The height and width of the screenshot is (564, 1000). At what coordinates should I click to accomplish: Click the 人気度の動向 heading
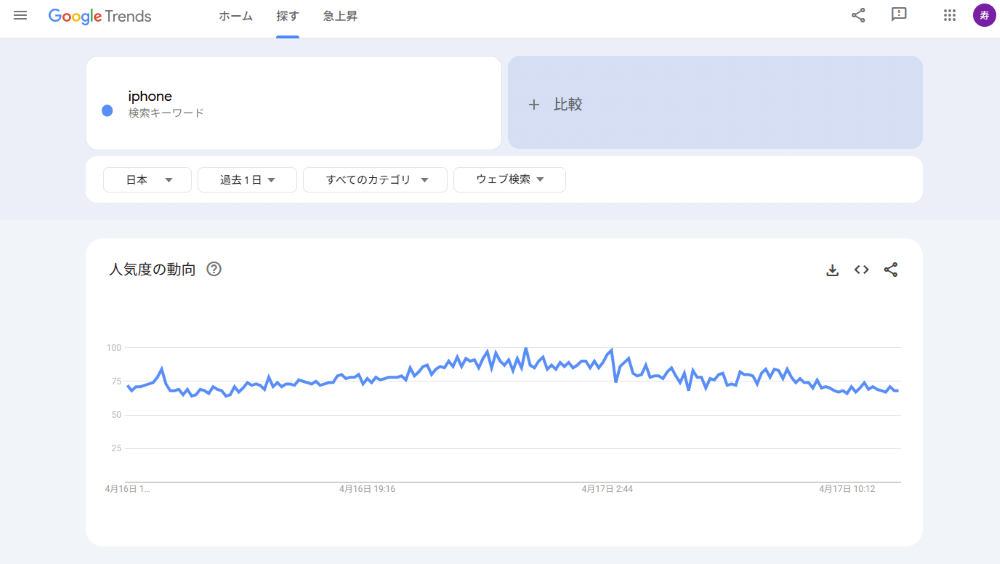coord(152,269)
